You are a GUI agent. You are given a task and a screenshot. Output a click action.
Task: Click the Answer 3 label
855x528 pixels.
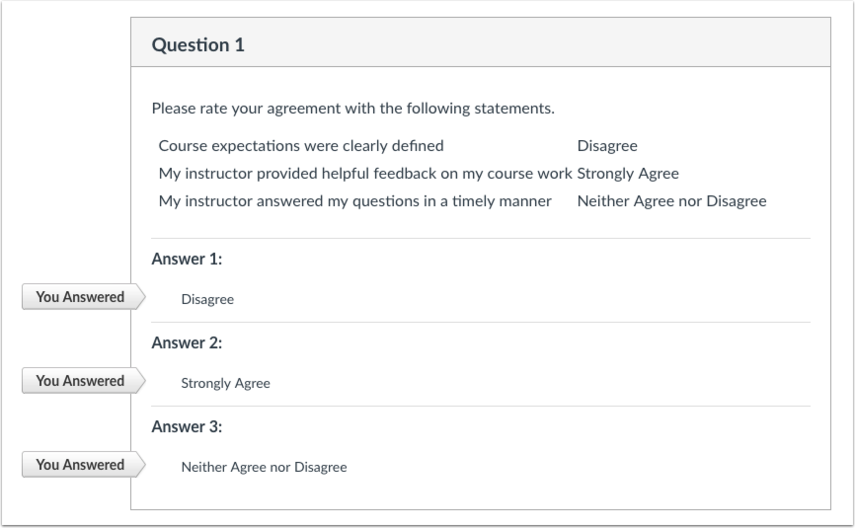[186, 427]
